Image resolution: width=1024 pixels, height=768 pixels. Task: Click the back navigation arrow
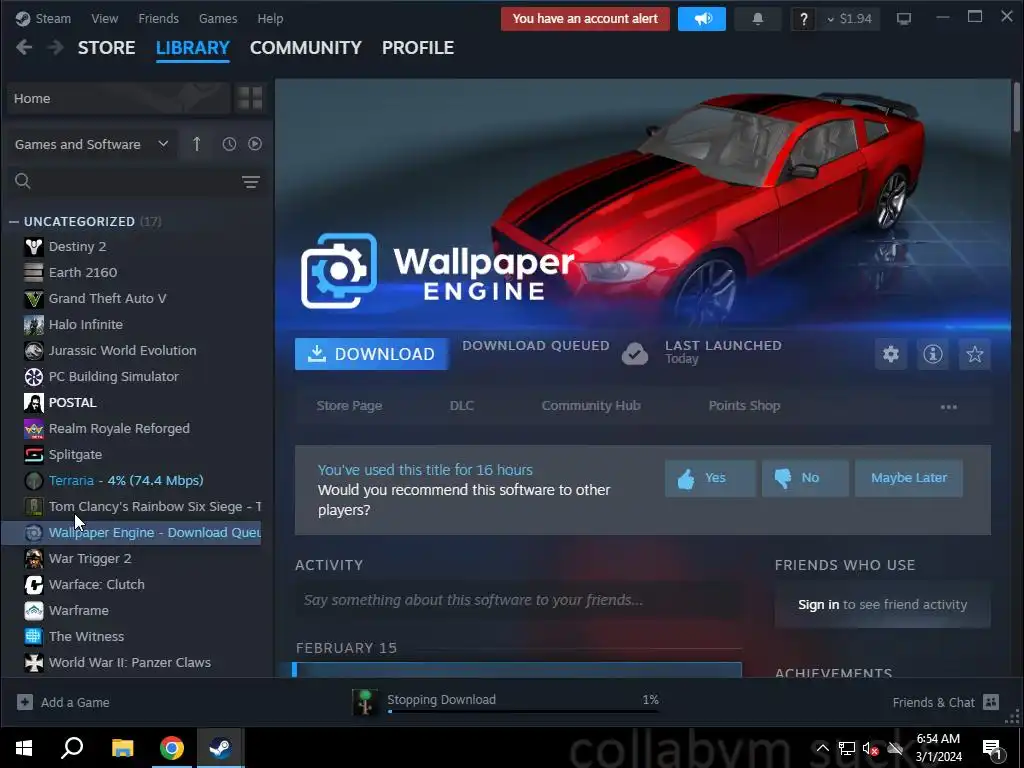[x=24, y=47]
